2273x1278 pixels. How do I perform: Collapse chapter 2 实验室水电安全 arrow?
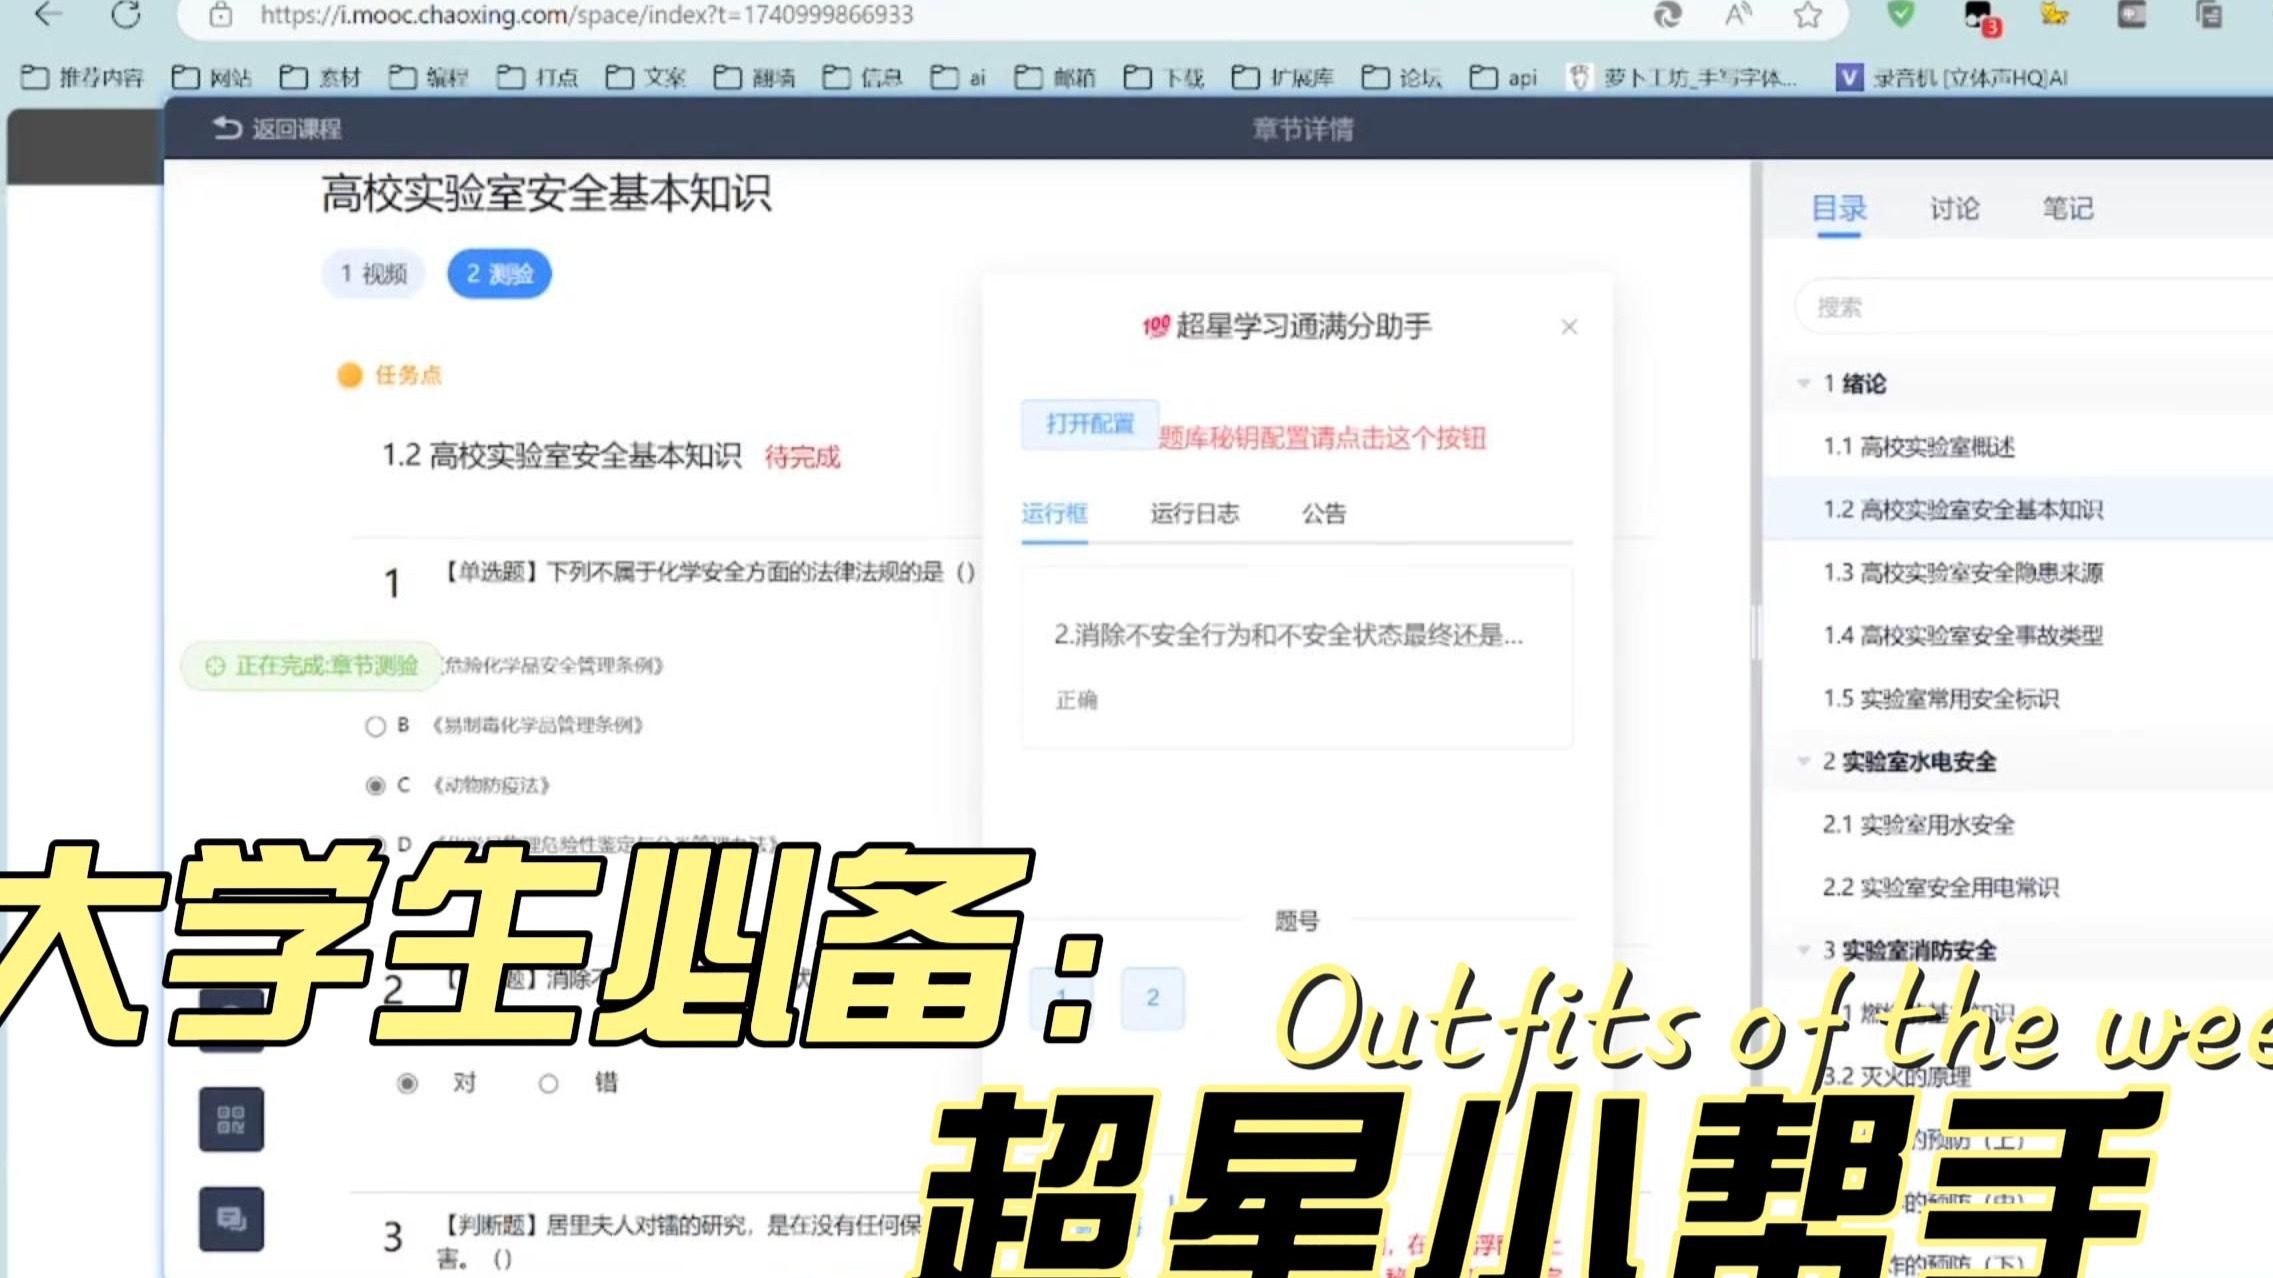click(x=1803, y=761)
